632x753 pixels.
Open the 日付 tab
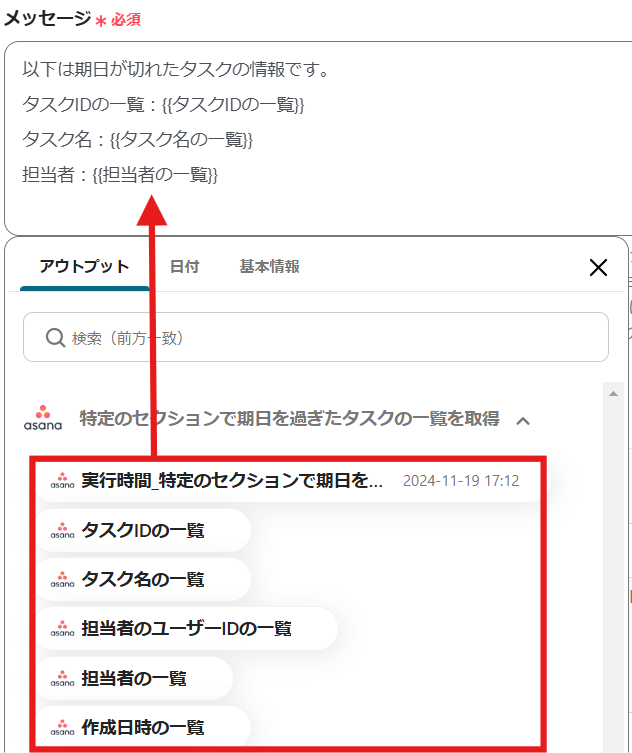[x=184, y=267]
